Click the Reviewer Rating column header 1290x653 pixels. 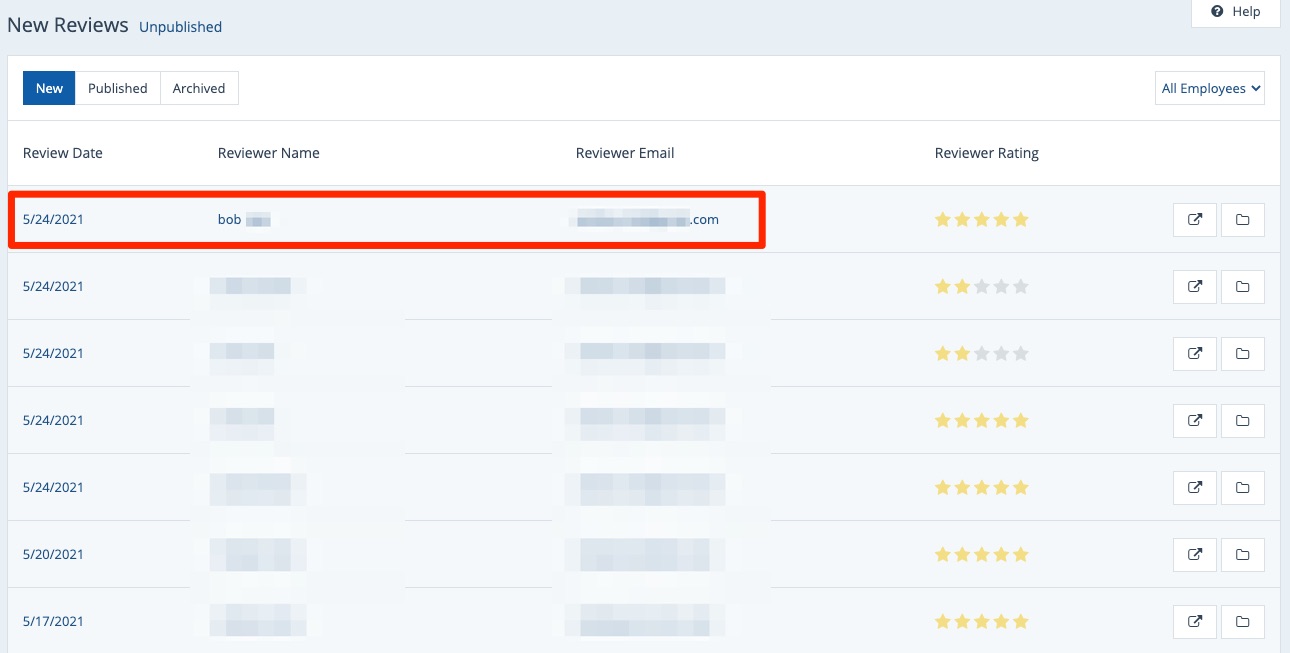[x=986, y=153]
